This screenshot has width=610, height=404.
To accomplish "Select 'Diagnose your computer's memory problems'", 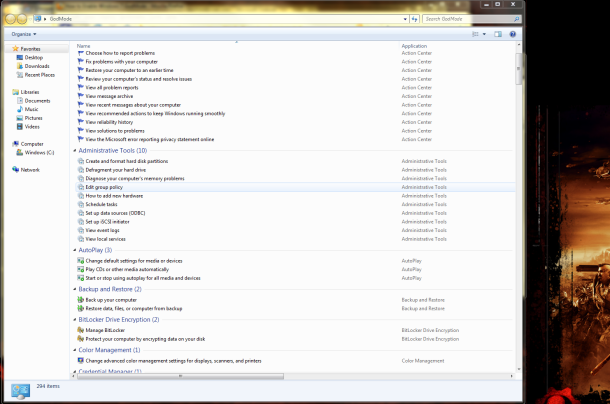I will pos(135,179).
